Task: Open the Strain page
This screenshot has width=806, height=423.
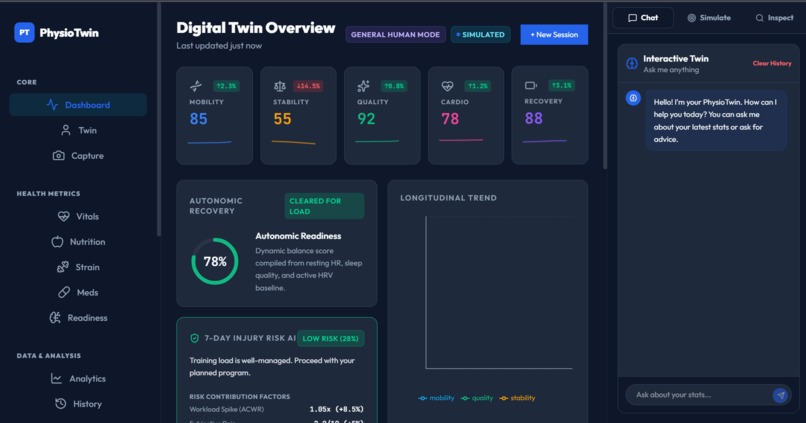Action: click(x=78, y=267)
